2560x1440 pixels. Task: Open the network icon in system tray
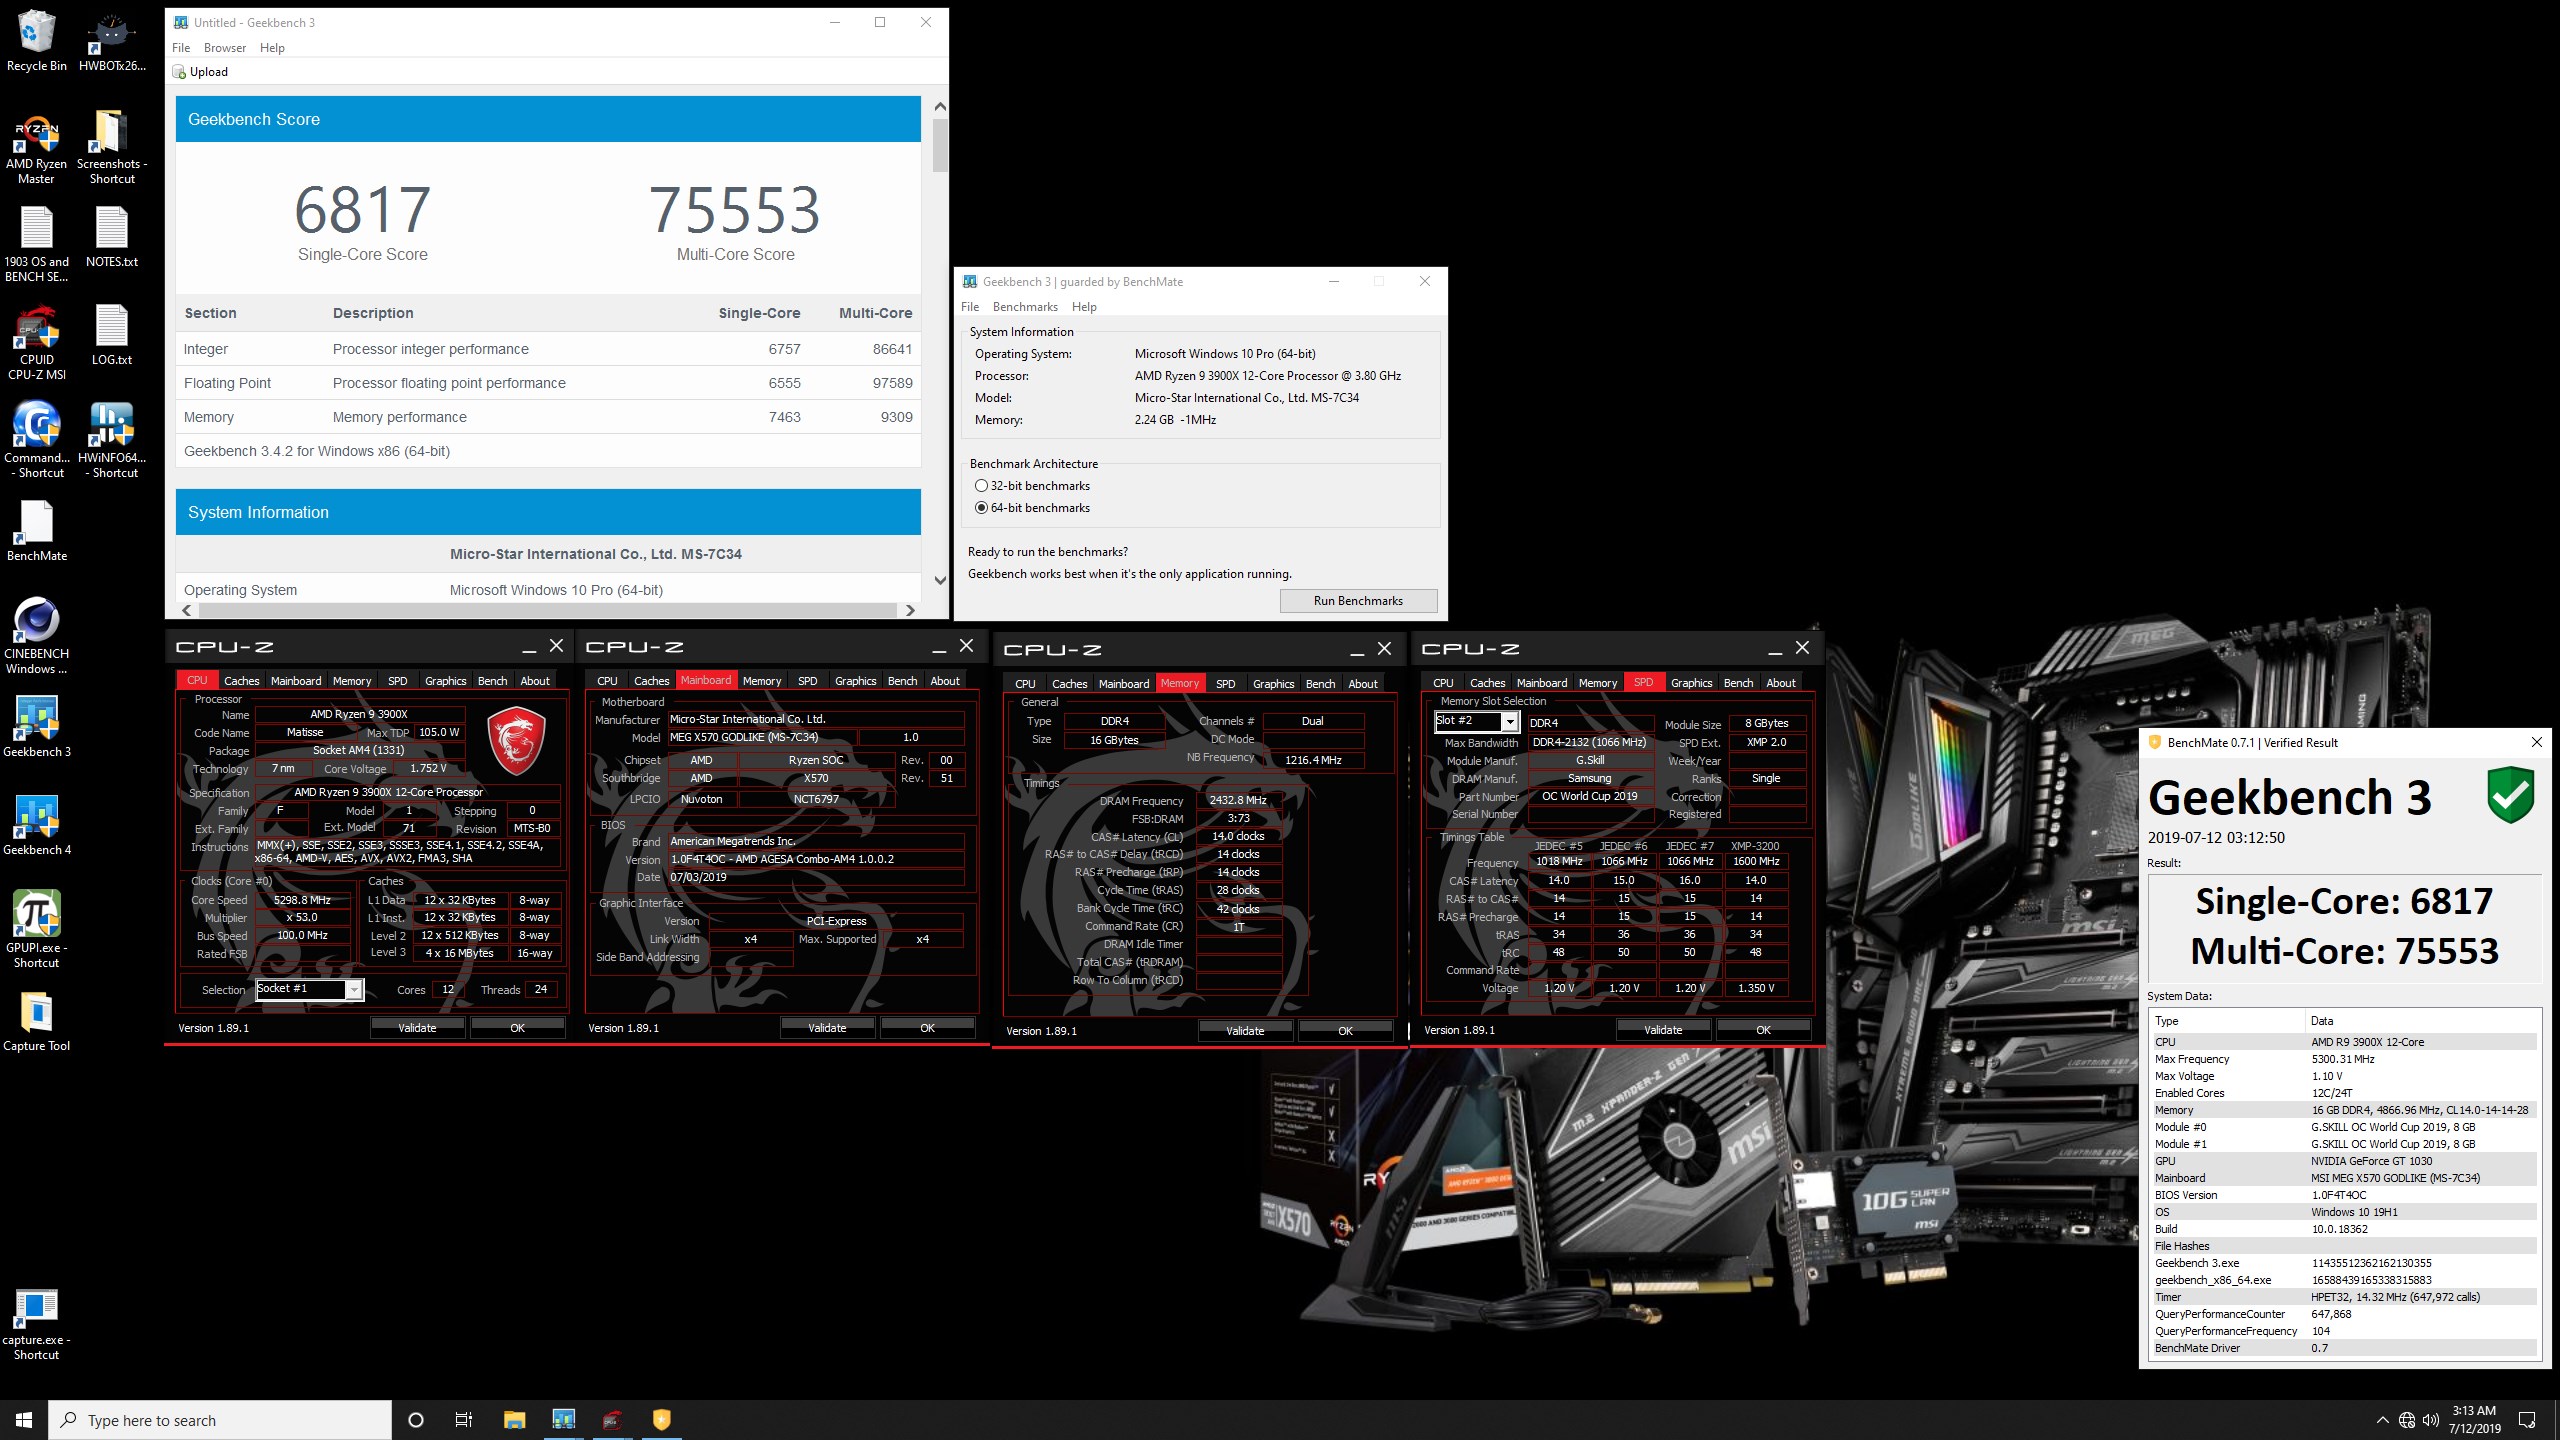(x=2407, y=1420)
